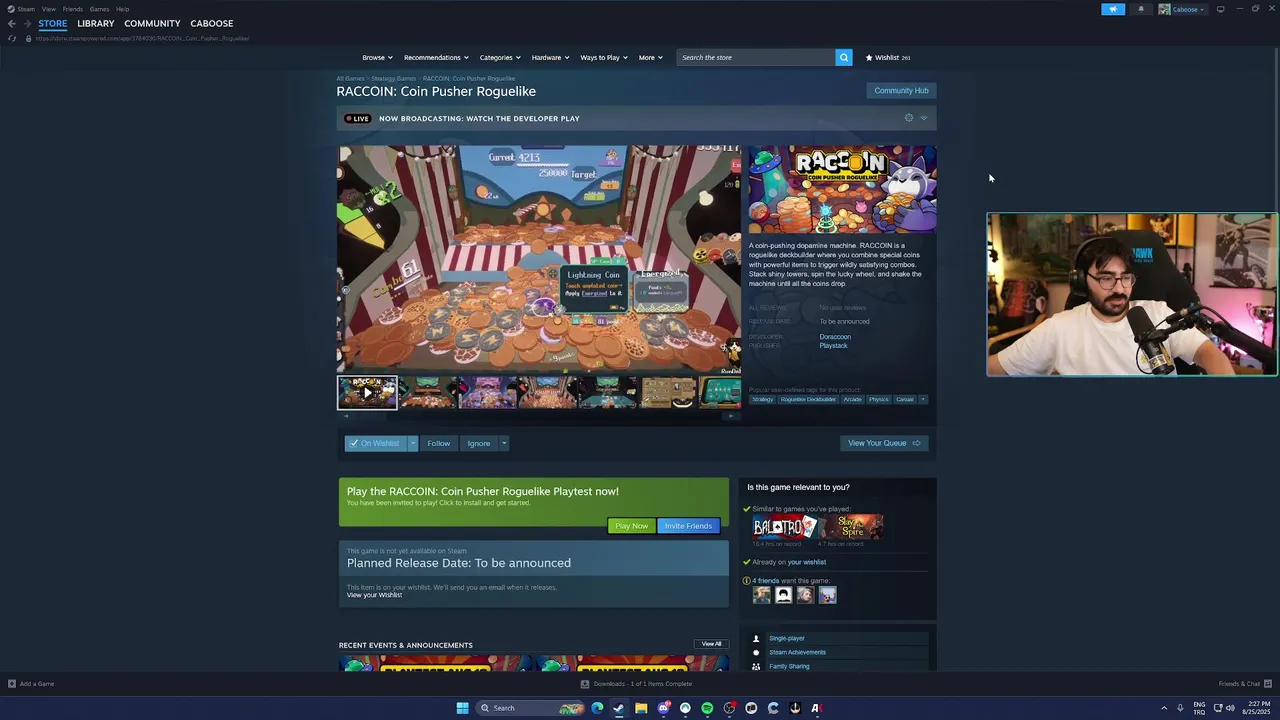Viewport: 1280px width, 720px height.
Task: Click the Doraccoon developer link
Action: tap(835, 337)
